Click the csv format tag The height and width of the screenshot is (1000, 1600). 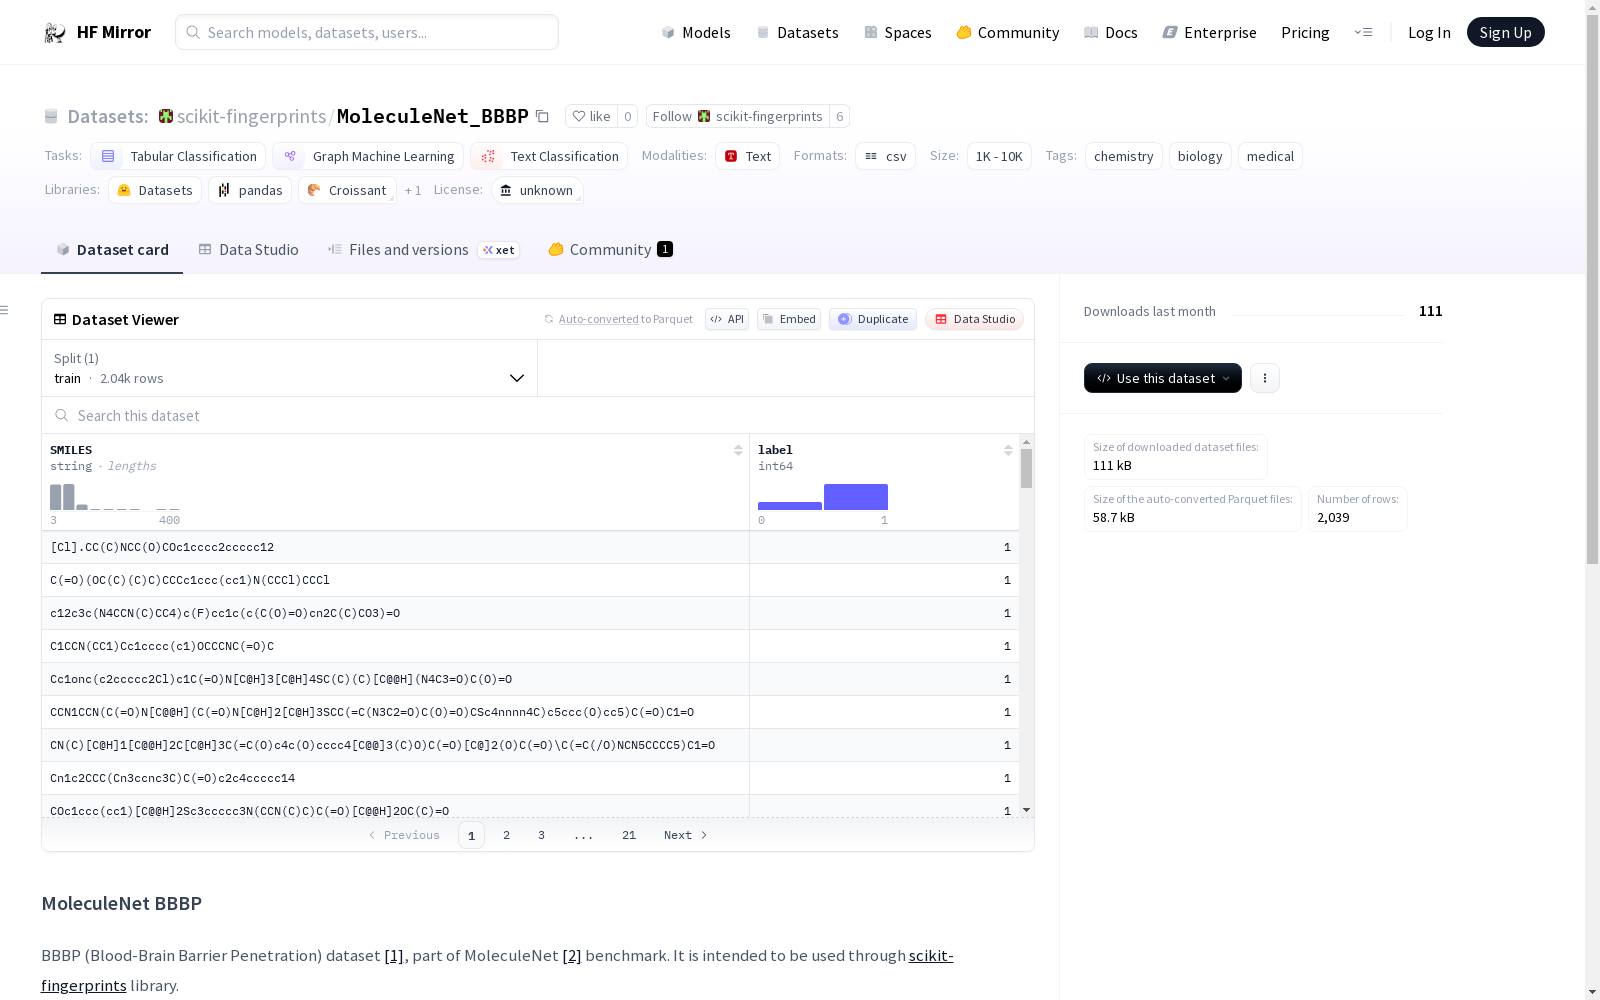click(x=885, y=156)
